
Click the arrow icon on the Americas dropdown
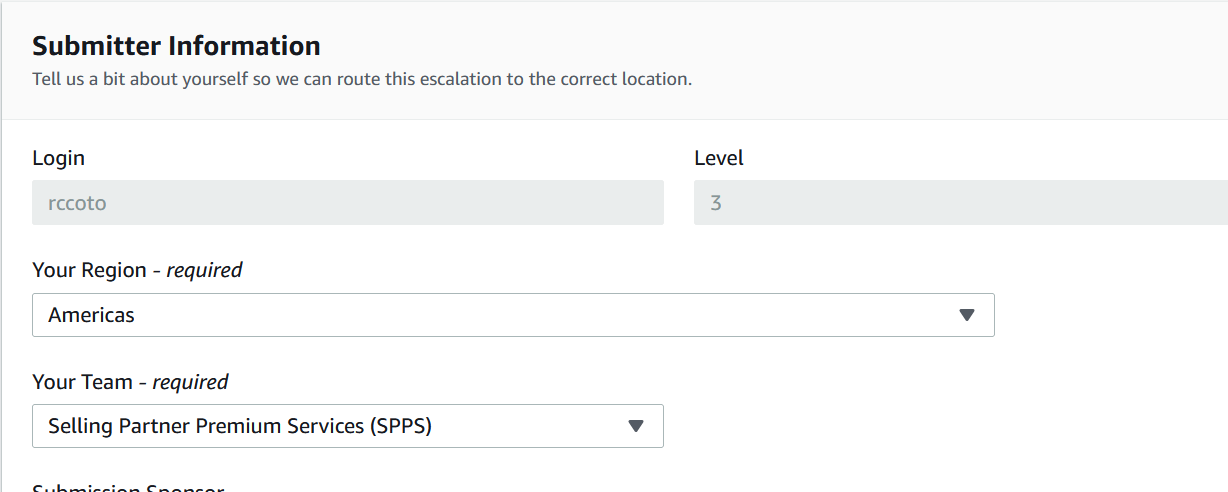coord(966,315)
